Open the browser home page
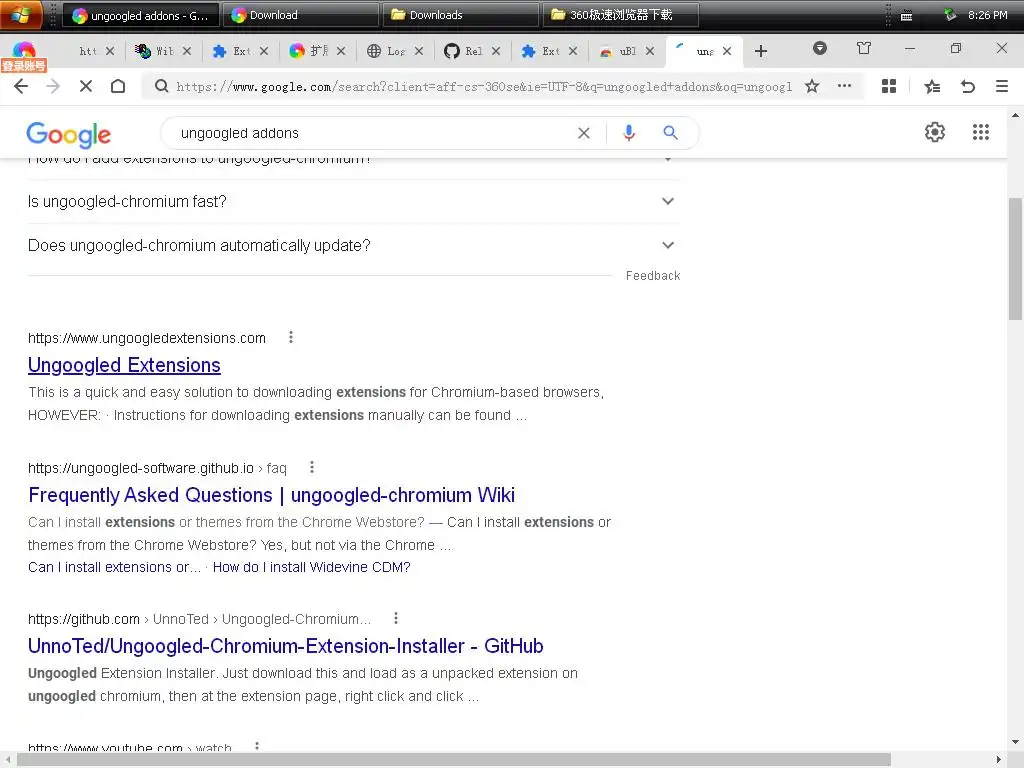The width and height of the screenshot is (1024, 768). coord(118,86)
